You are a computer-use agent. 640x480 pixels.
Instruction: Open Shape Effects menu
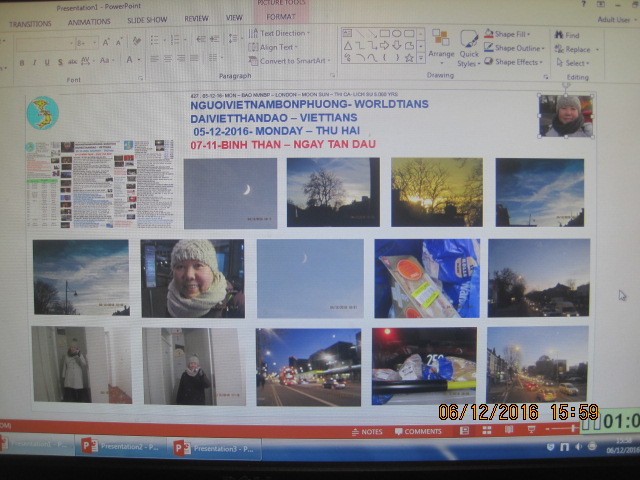click(x=513, y=62)
